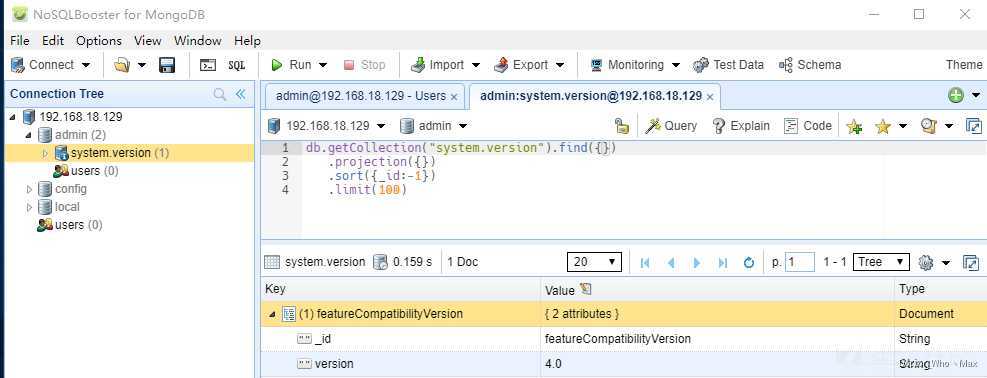Screen dimensions: 987x378
Task: Expand the local database node
Action: tap(30, 207)
